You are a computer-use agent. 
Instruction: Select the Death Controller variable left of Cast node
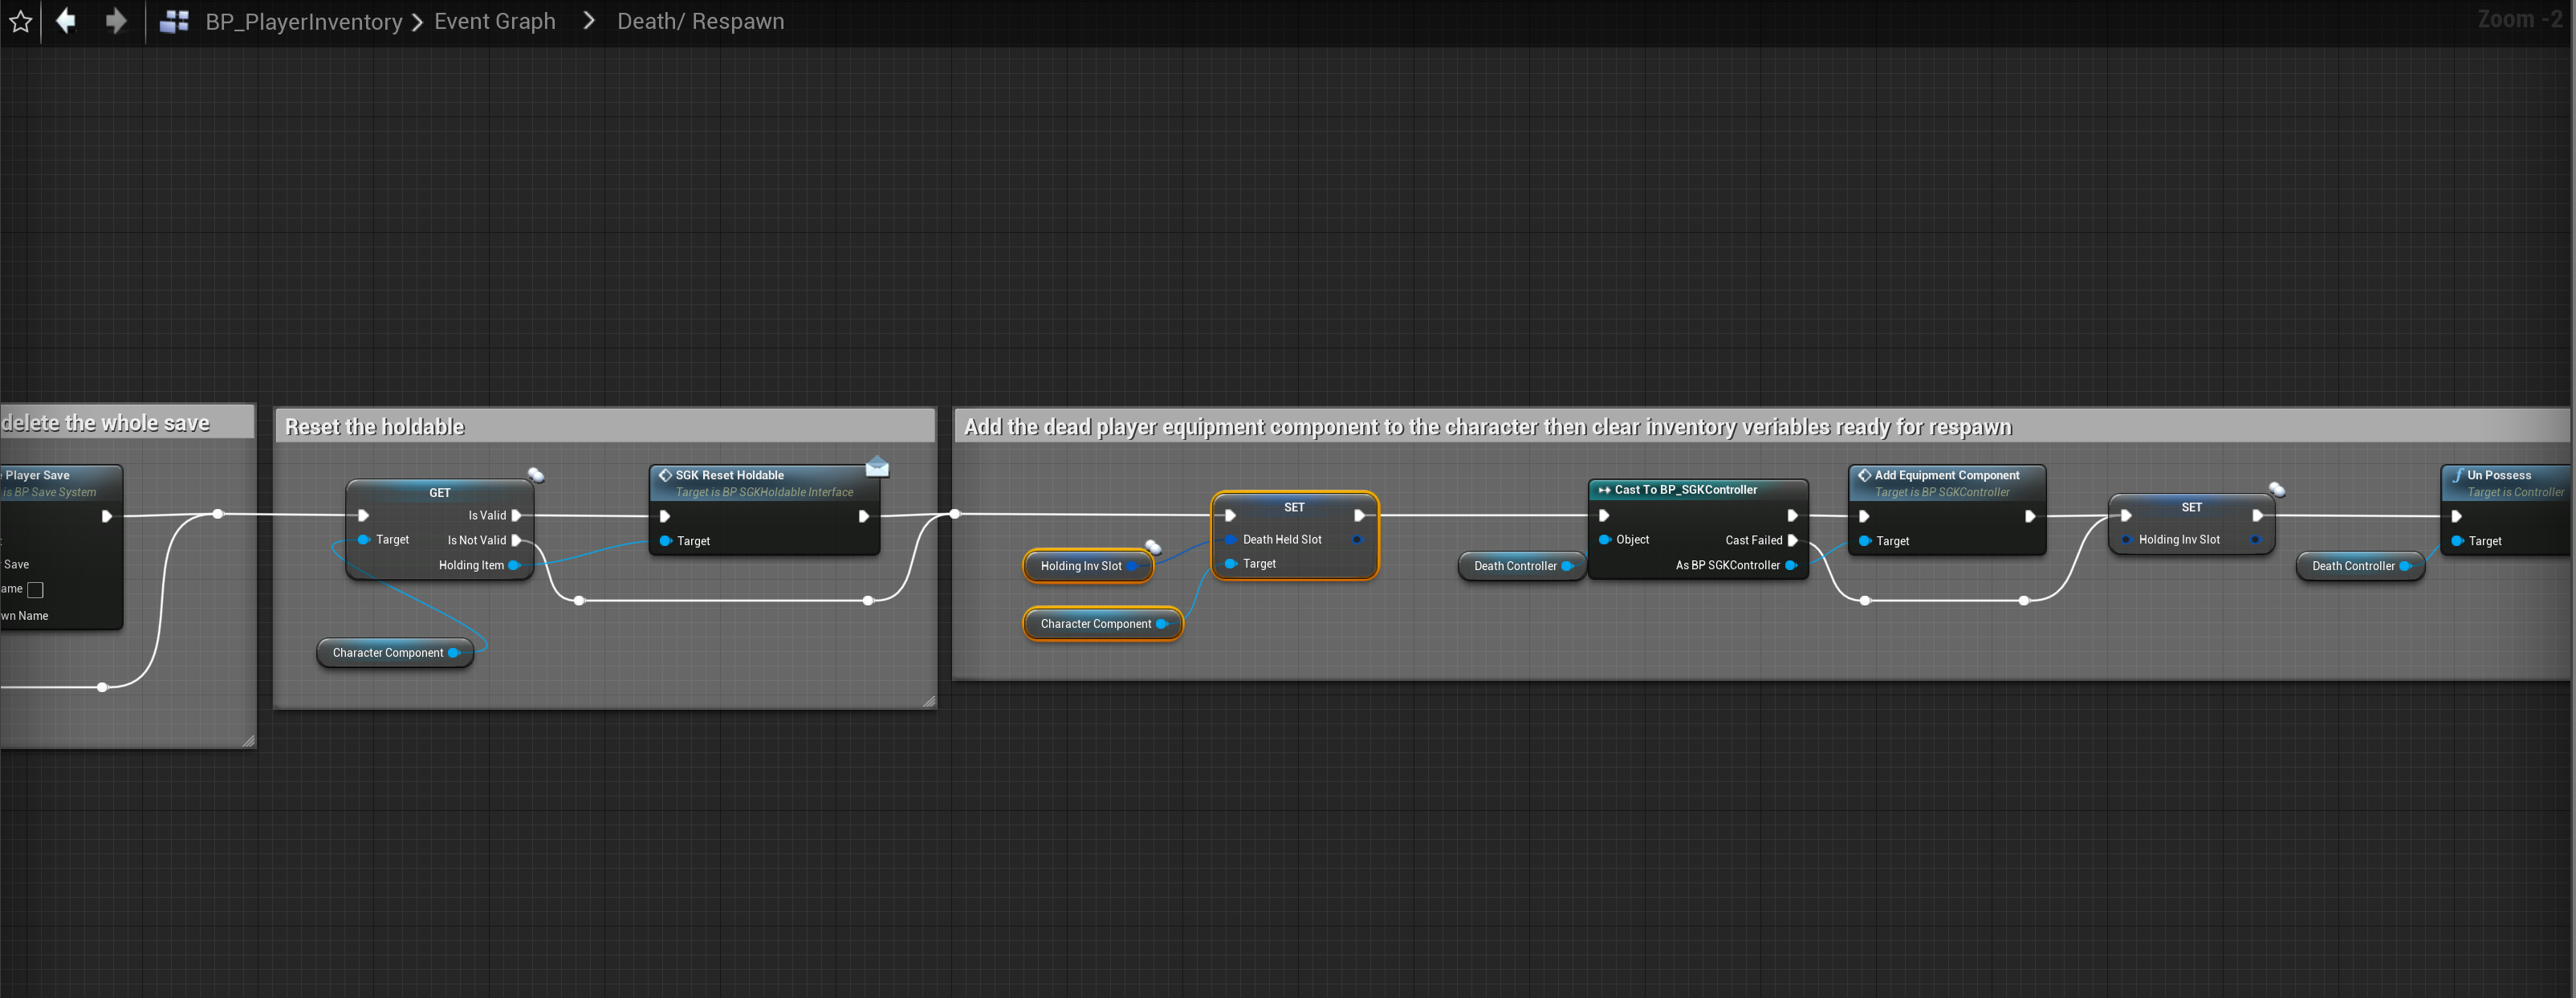coord(1514,566)
